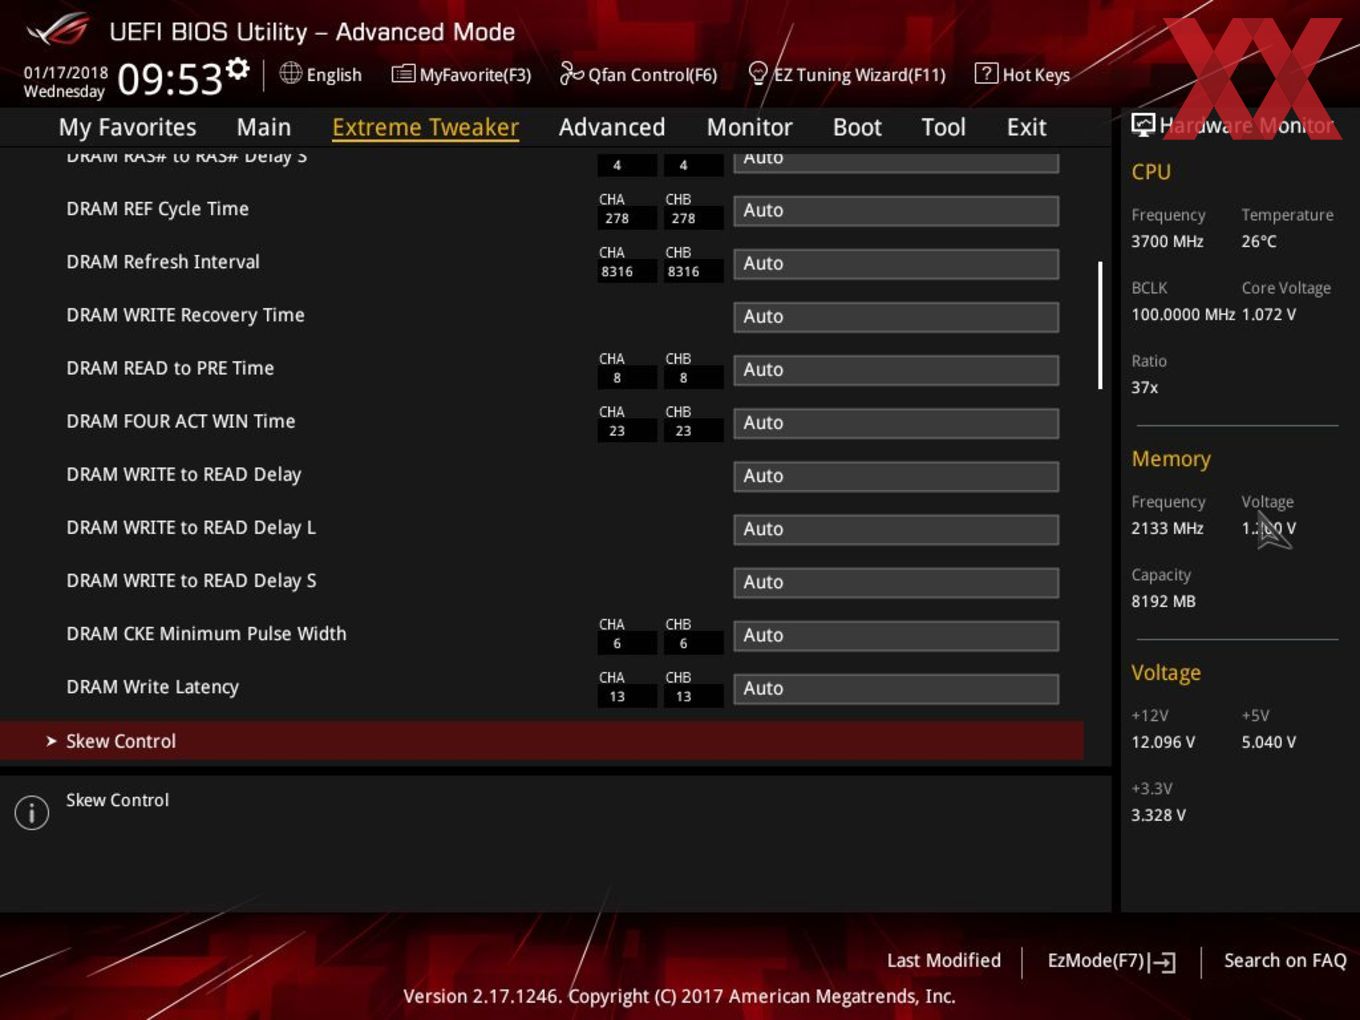Select DRAM WRITE to READ Delay field
The width and height of the screenshot is (1360, 1020).
pyautogui.click(x=896, y=476)
